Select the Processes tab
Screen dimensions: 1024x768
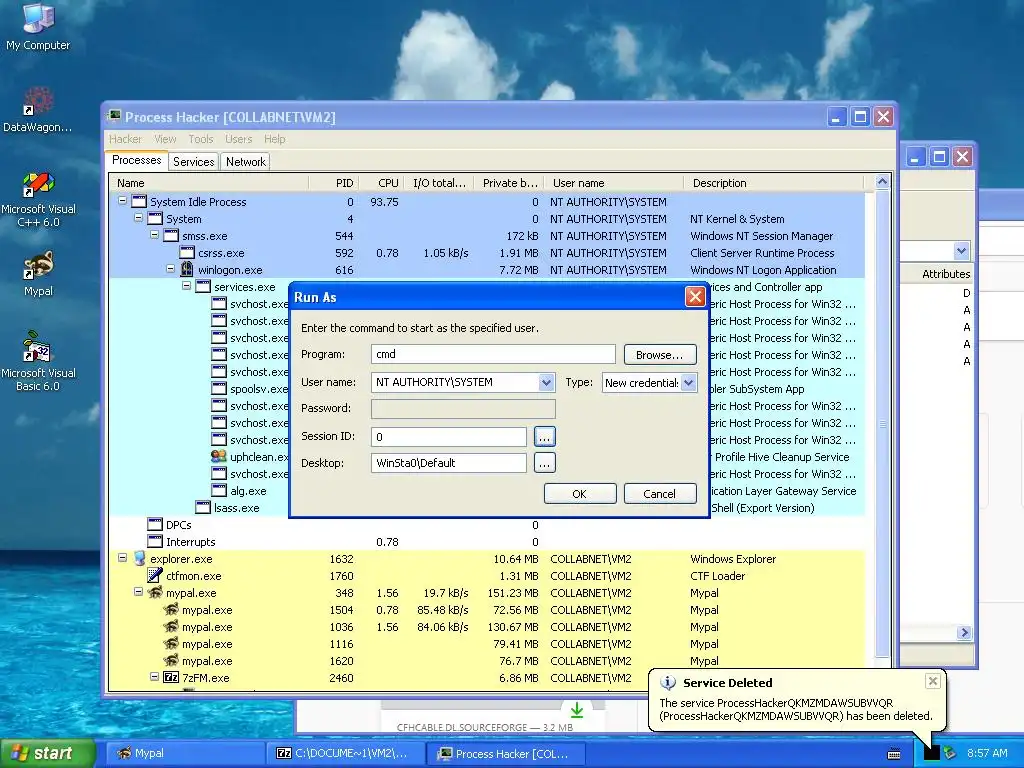[136, 161]
